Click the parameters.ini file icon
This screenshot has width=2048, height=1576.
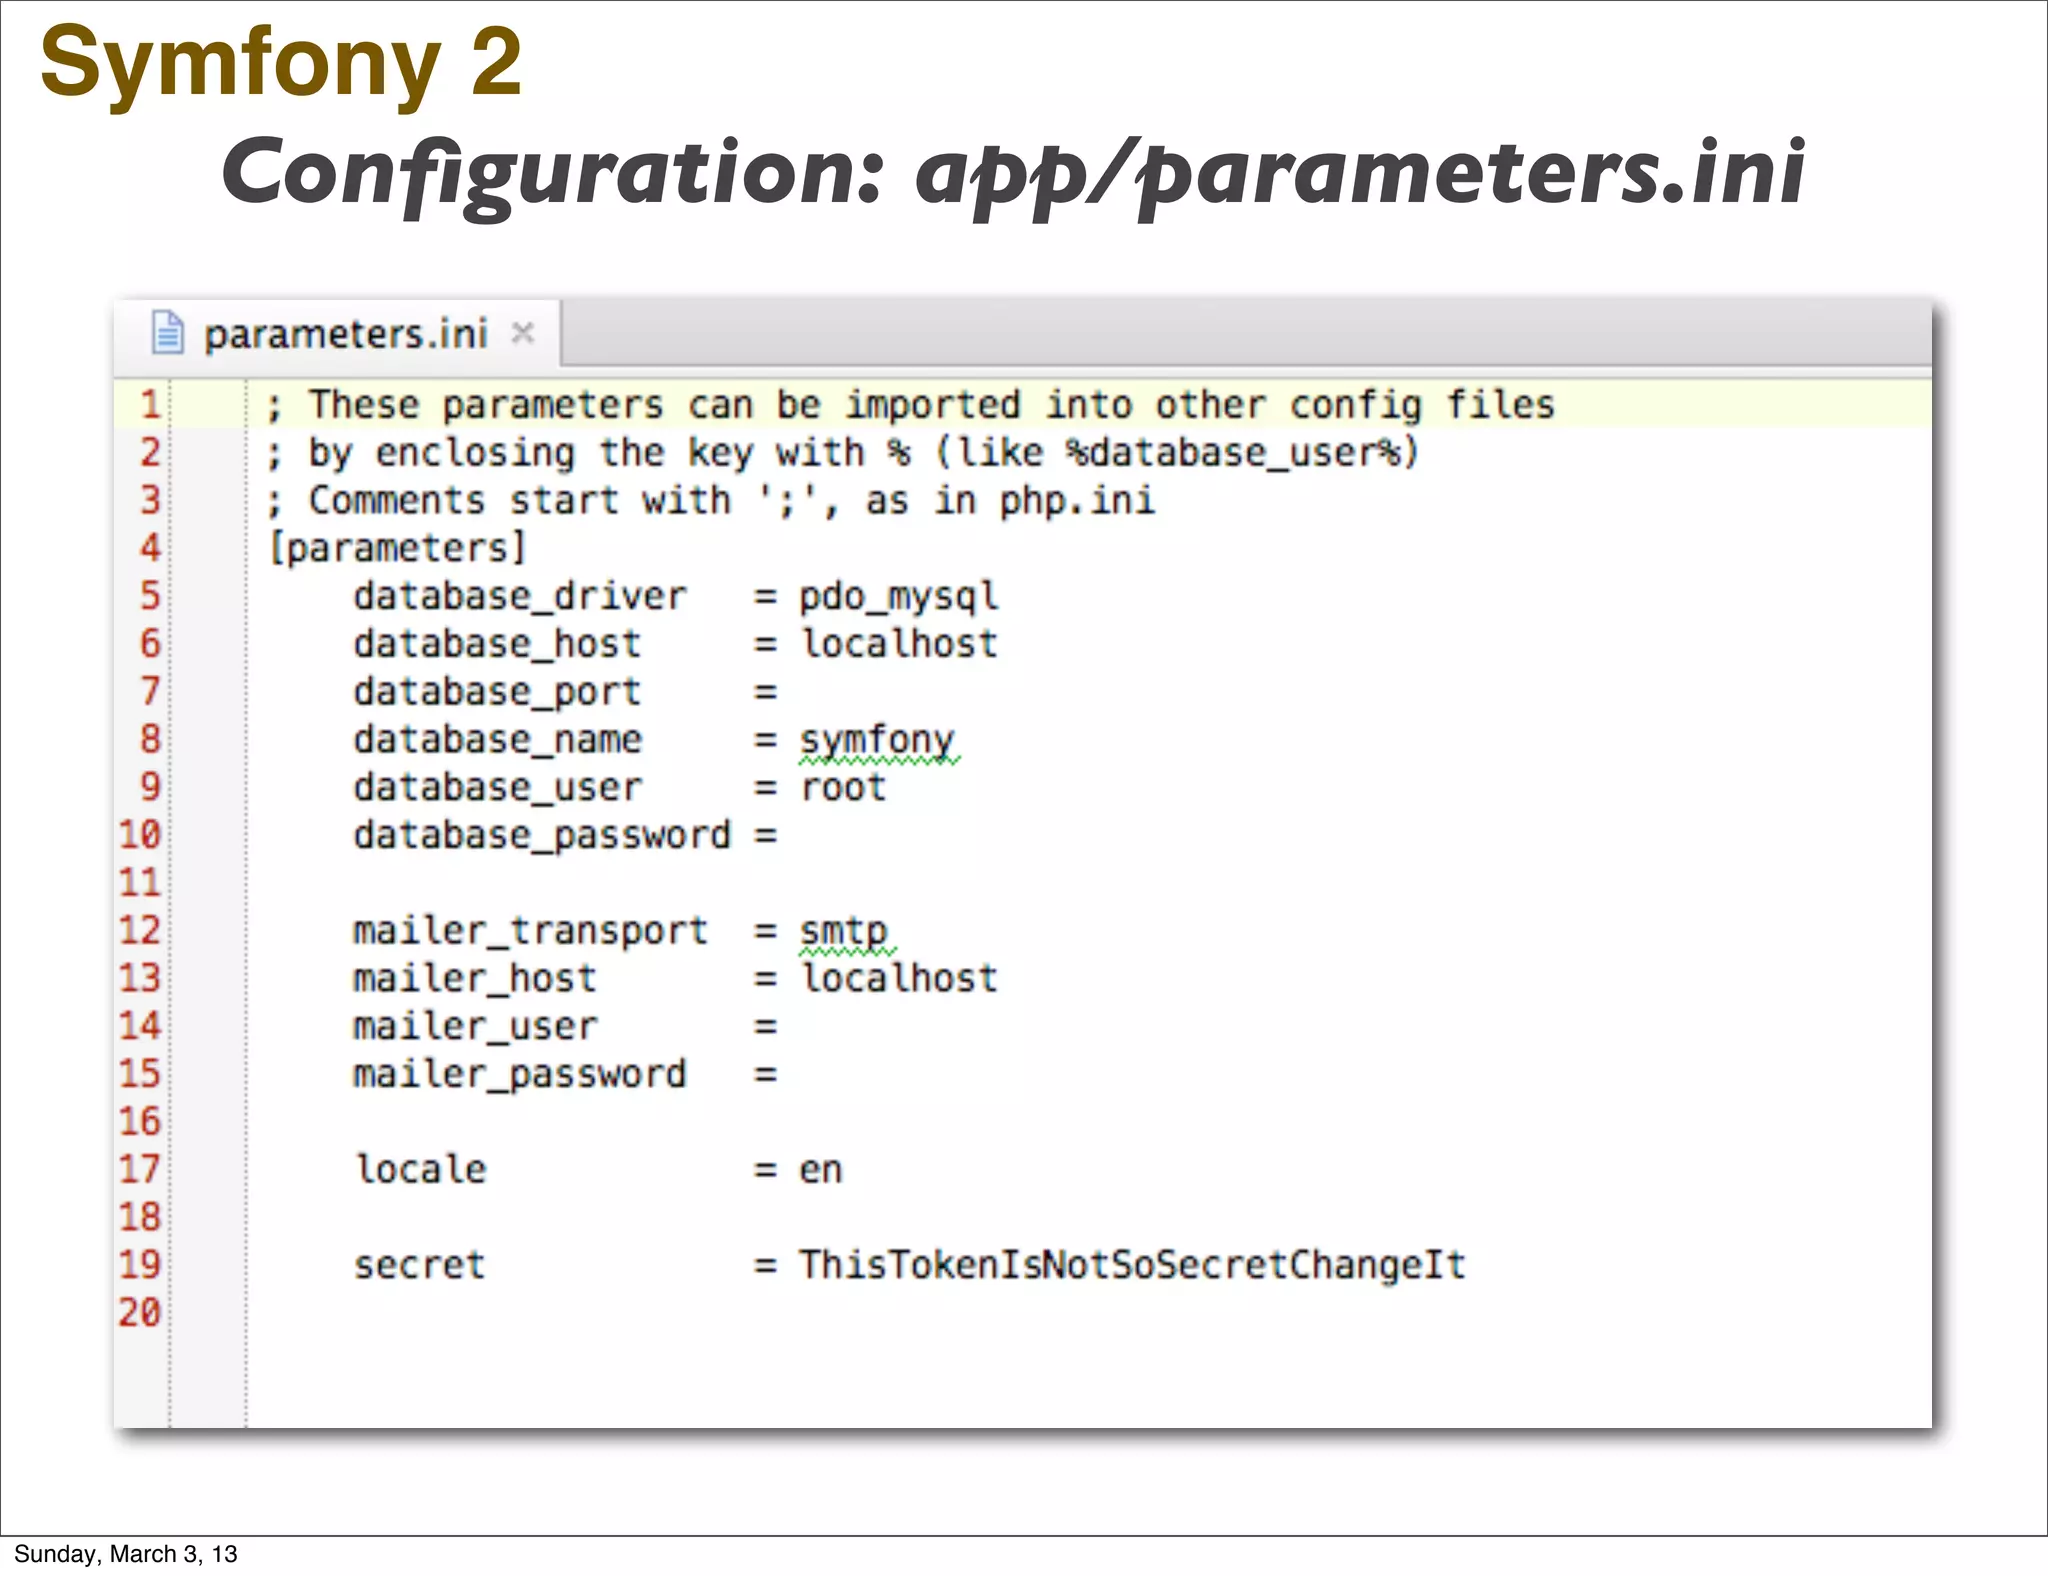[167, 333]
